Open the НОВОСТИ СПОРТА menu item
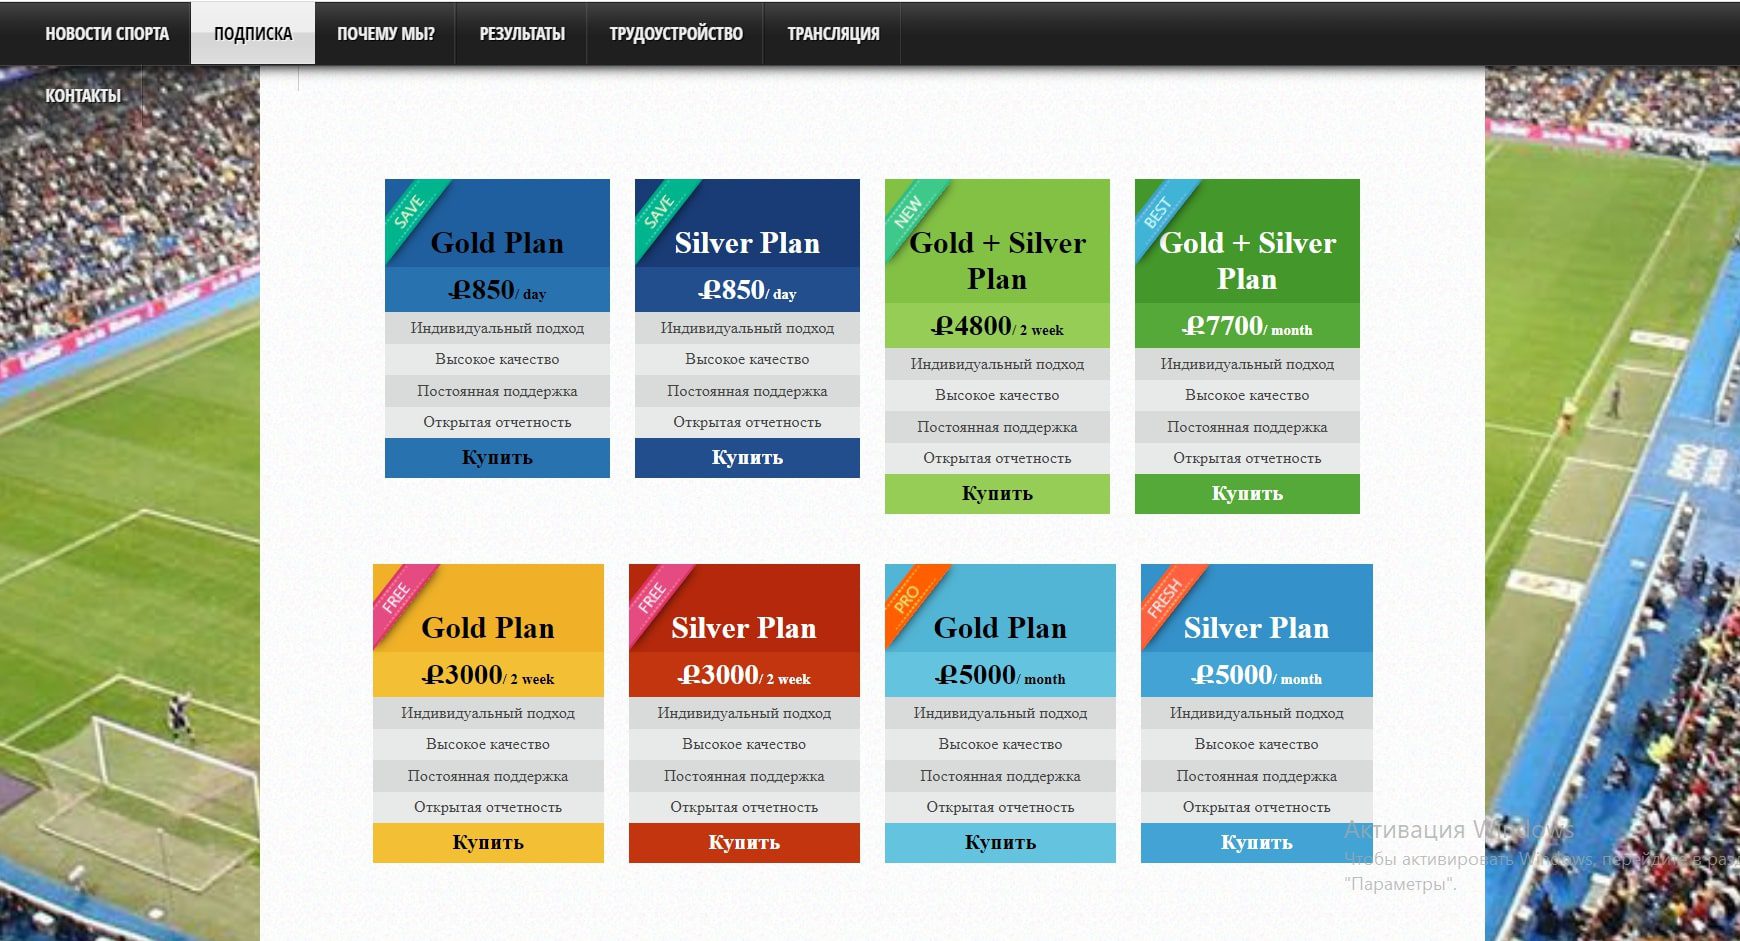 coord(107,33)
